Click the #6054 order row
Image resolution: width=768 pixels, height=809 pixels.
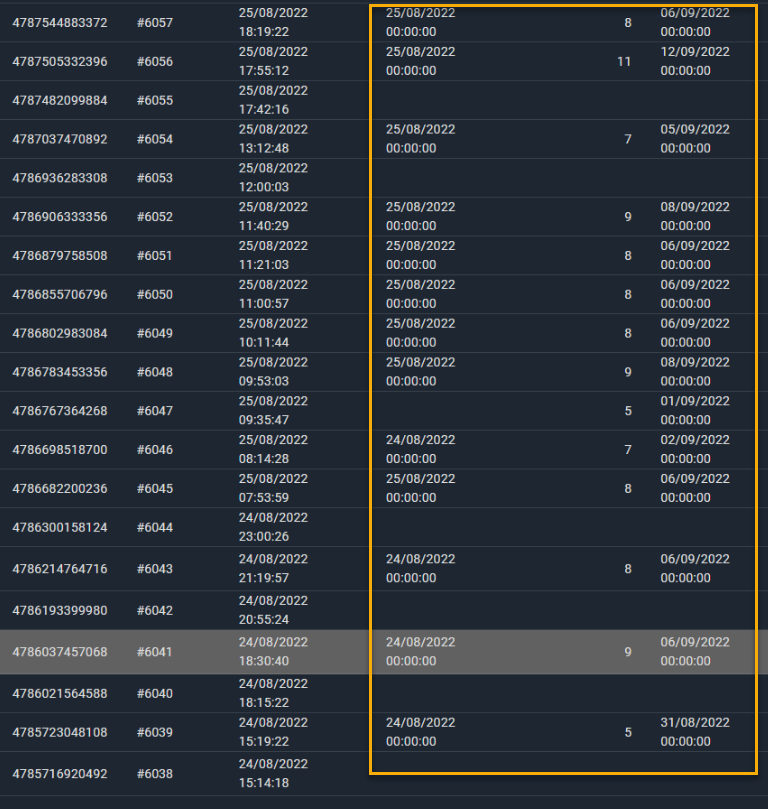154,139
